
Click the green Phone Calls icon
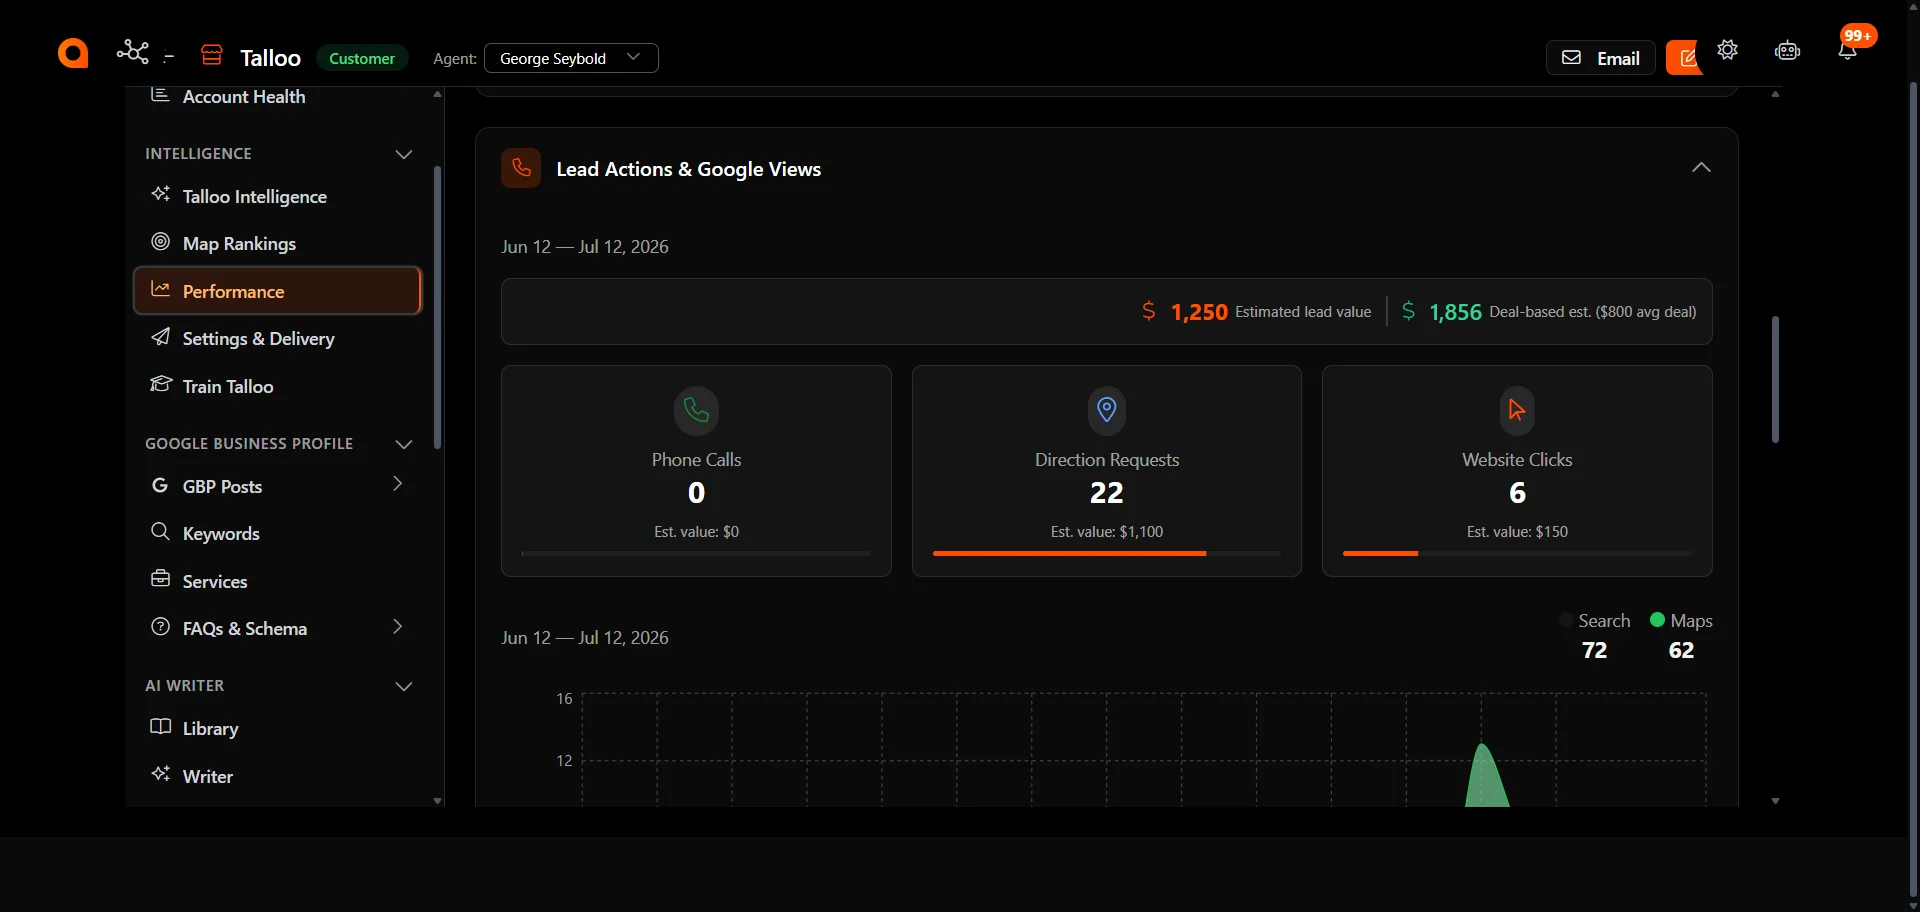pyautogui.click(x=696, y=410)
